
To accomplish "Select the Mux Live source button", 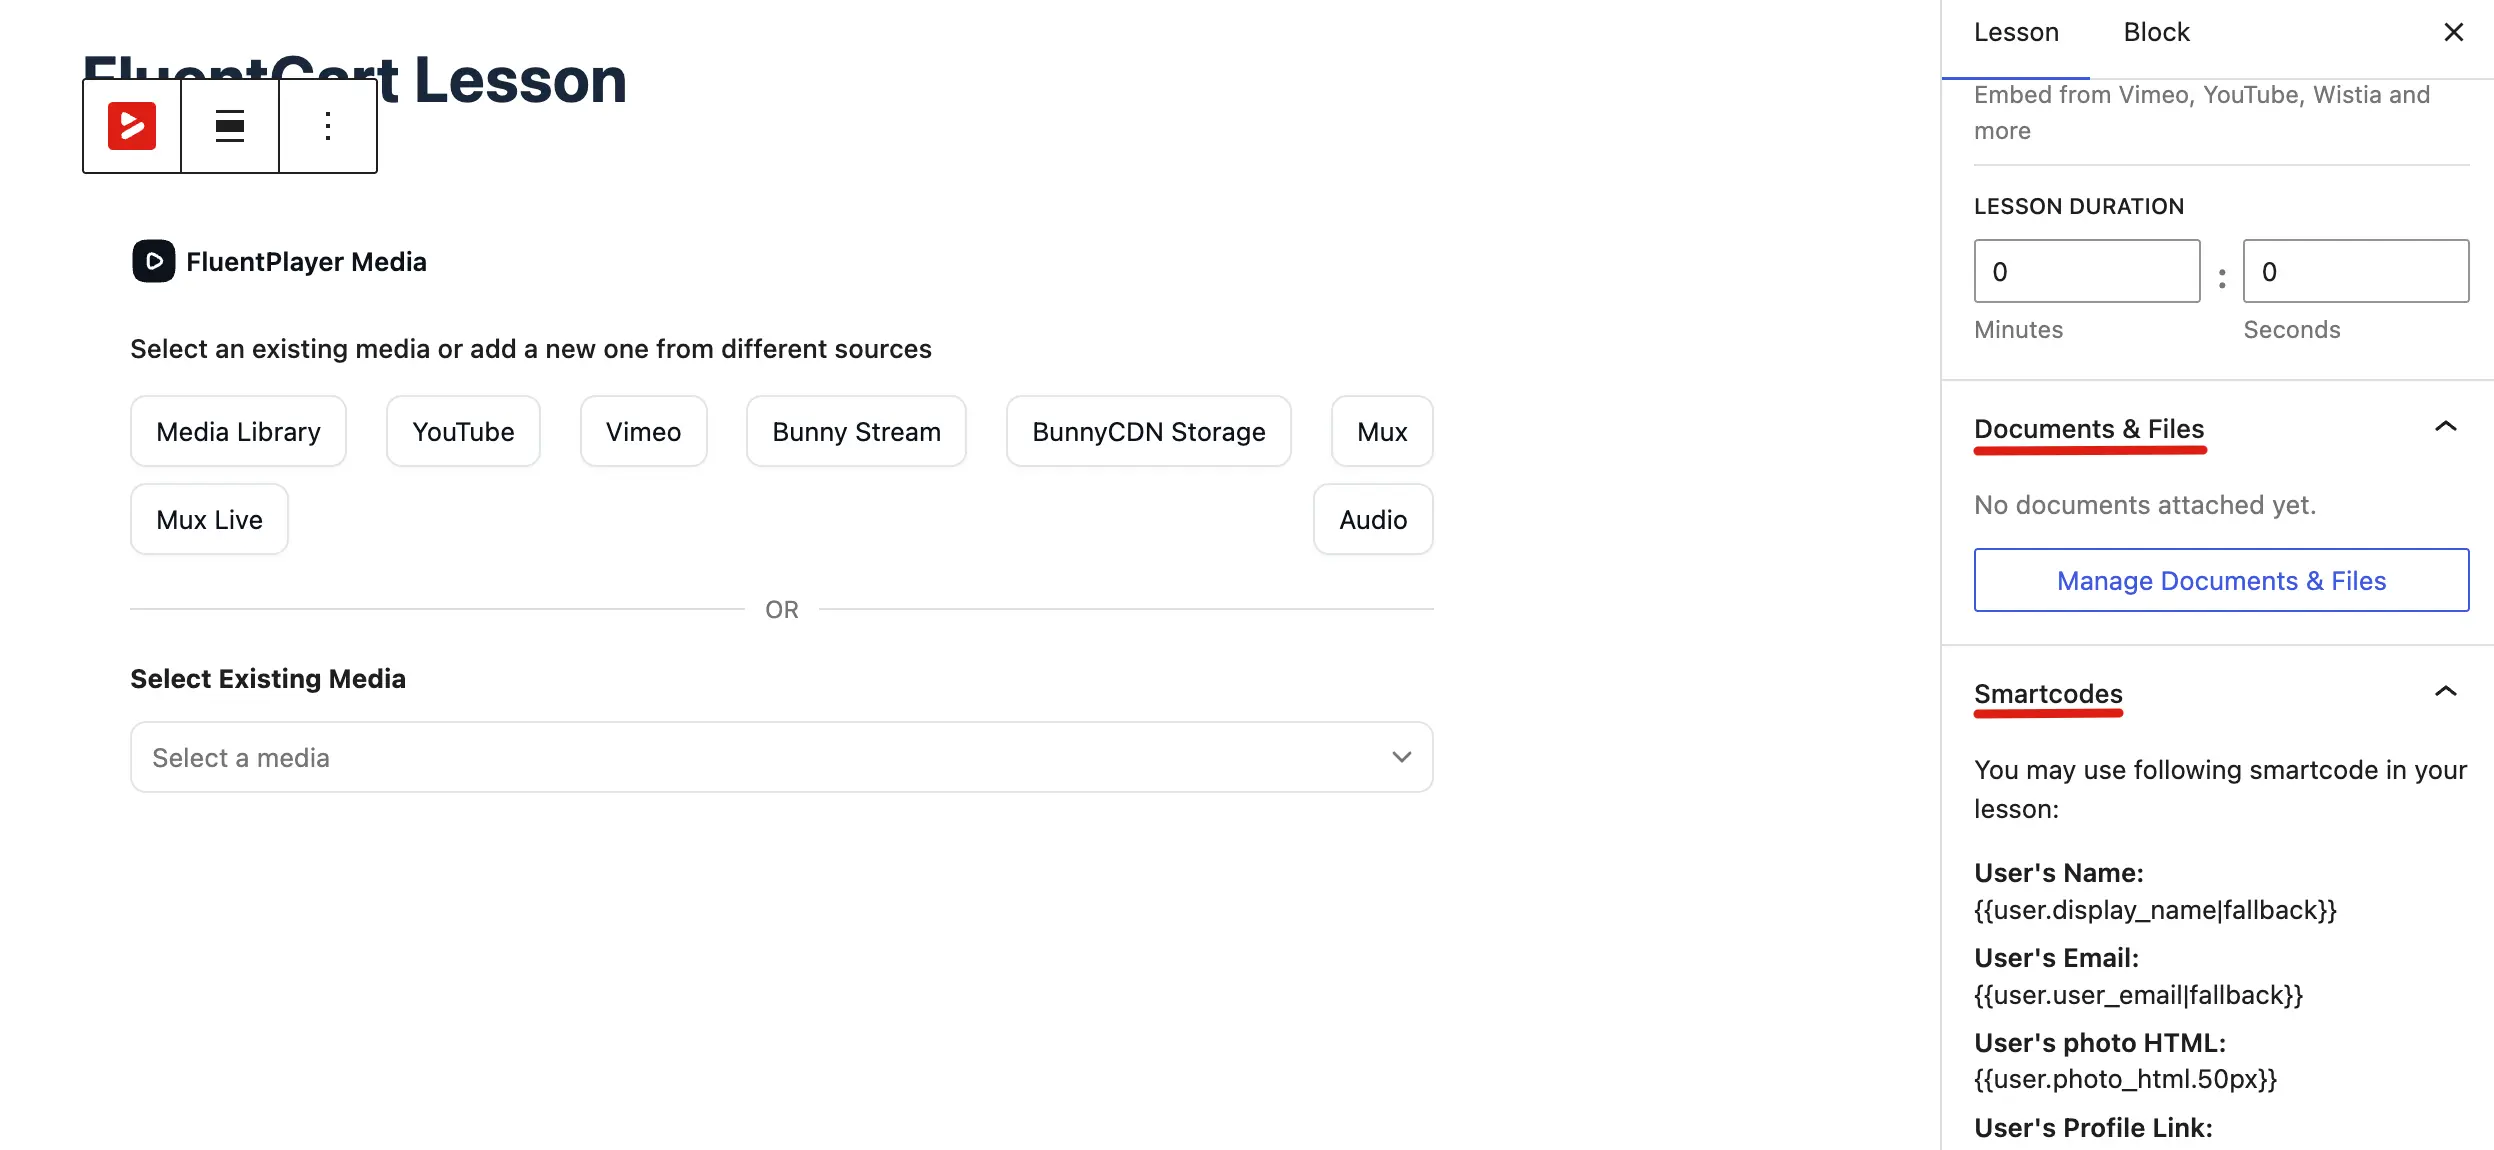I will (209, 519).
